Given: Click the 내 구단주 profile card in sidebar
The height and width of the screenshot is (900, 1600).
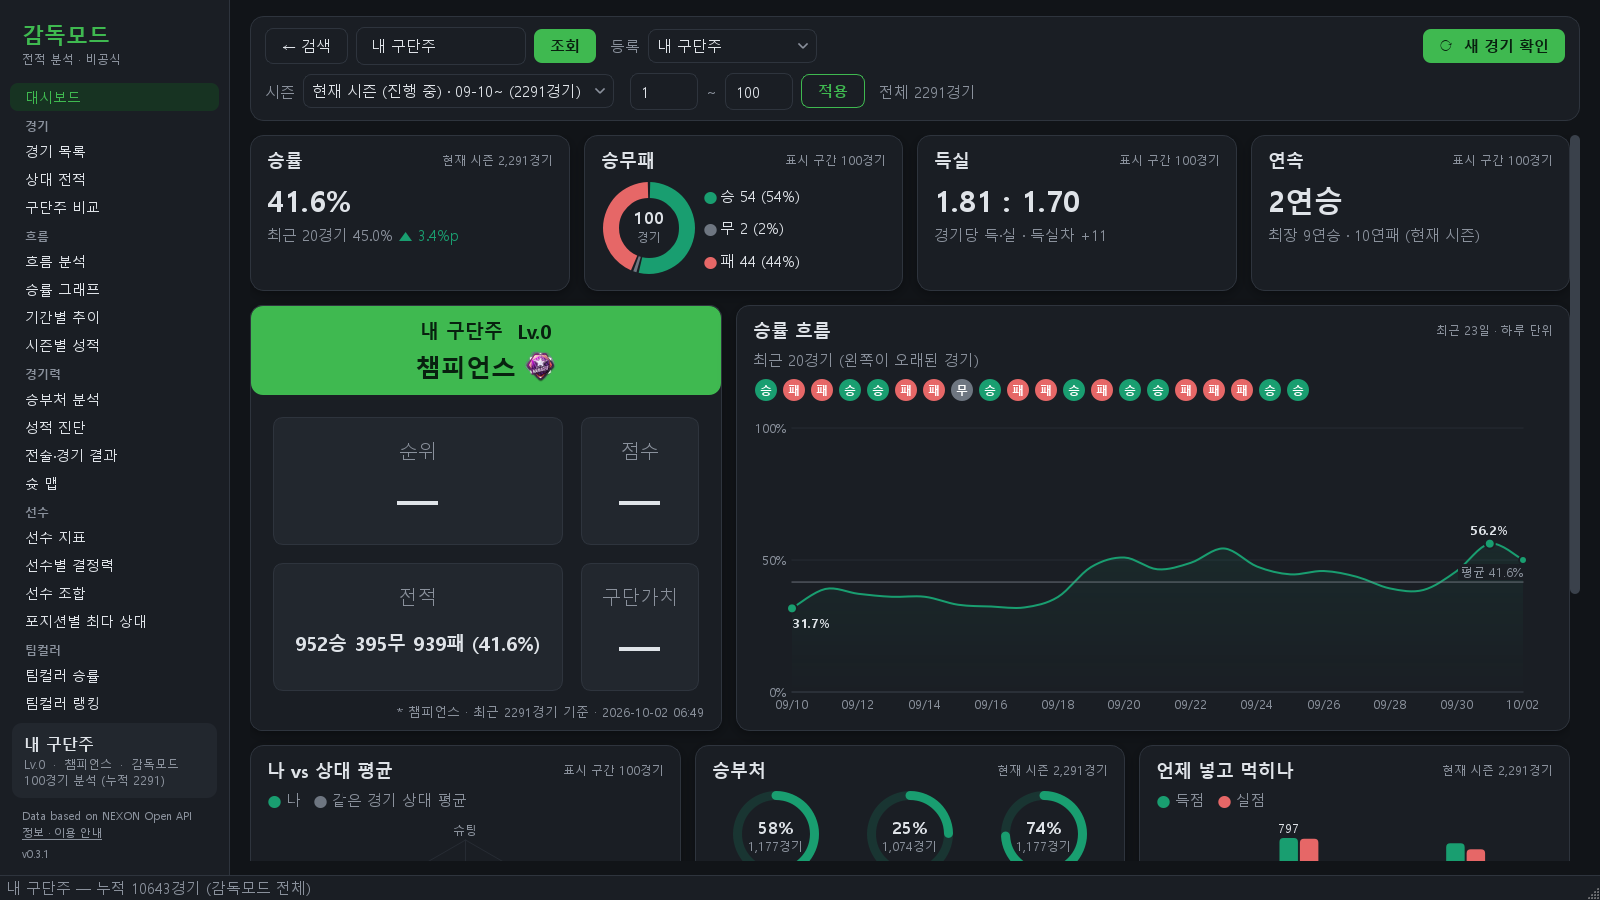Looking at the screenshot, I should pos(114,761).
